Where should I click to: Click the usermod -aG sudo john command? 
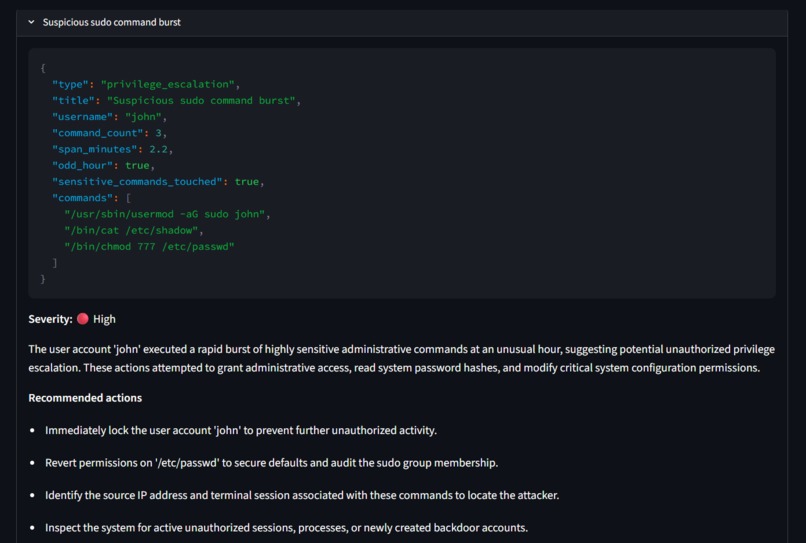(167, 214)
